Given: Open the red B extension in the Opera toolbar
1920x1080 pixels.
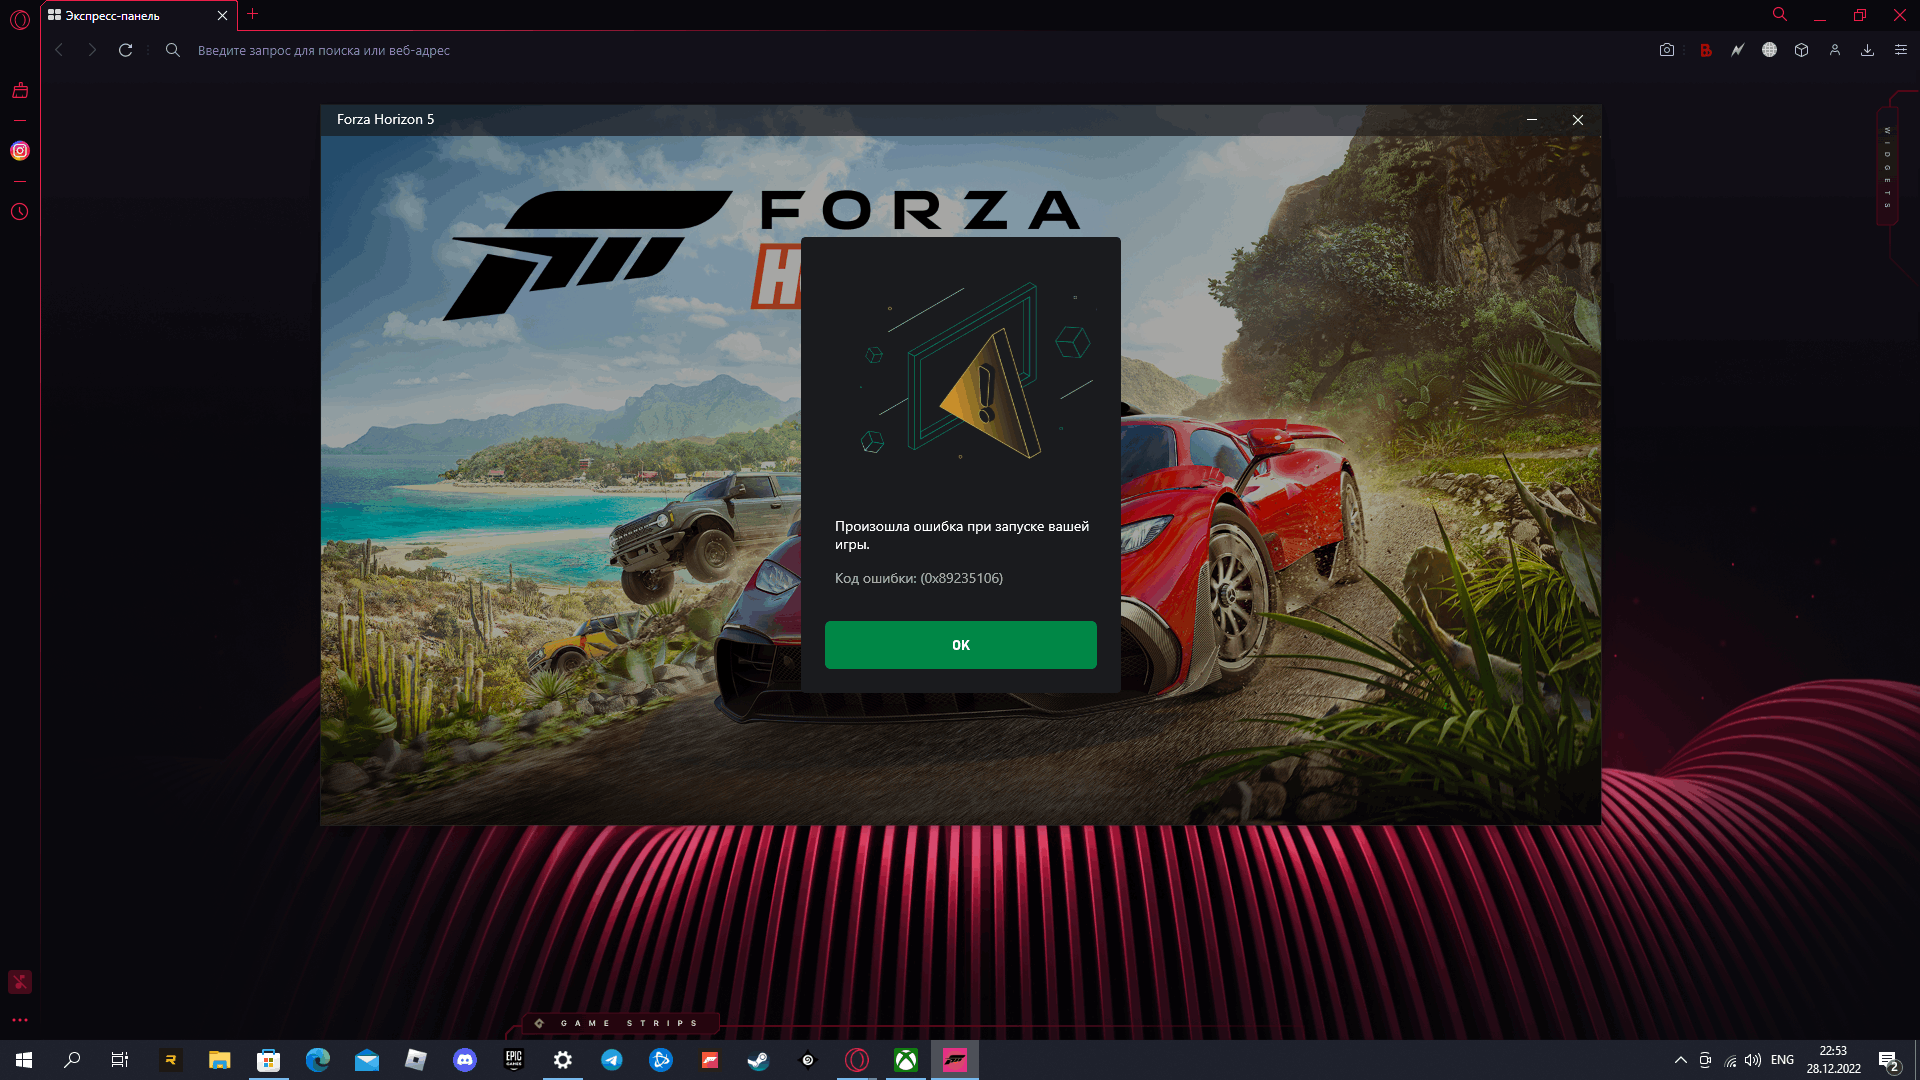Looking at the screenshot, I should click(1705, 50).
